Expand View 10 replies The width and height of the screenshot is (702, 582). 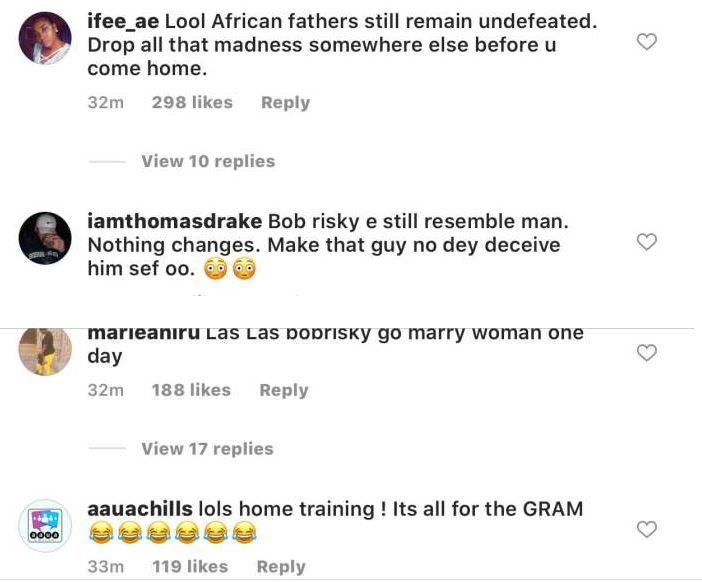tap(208, 161)
